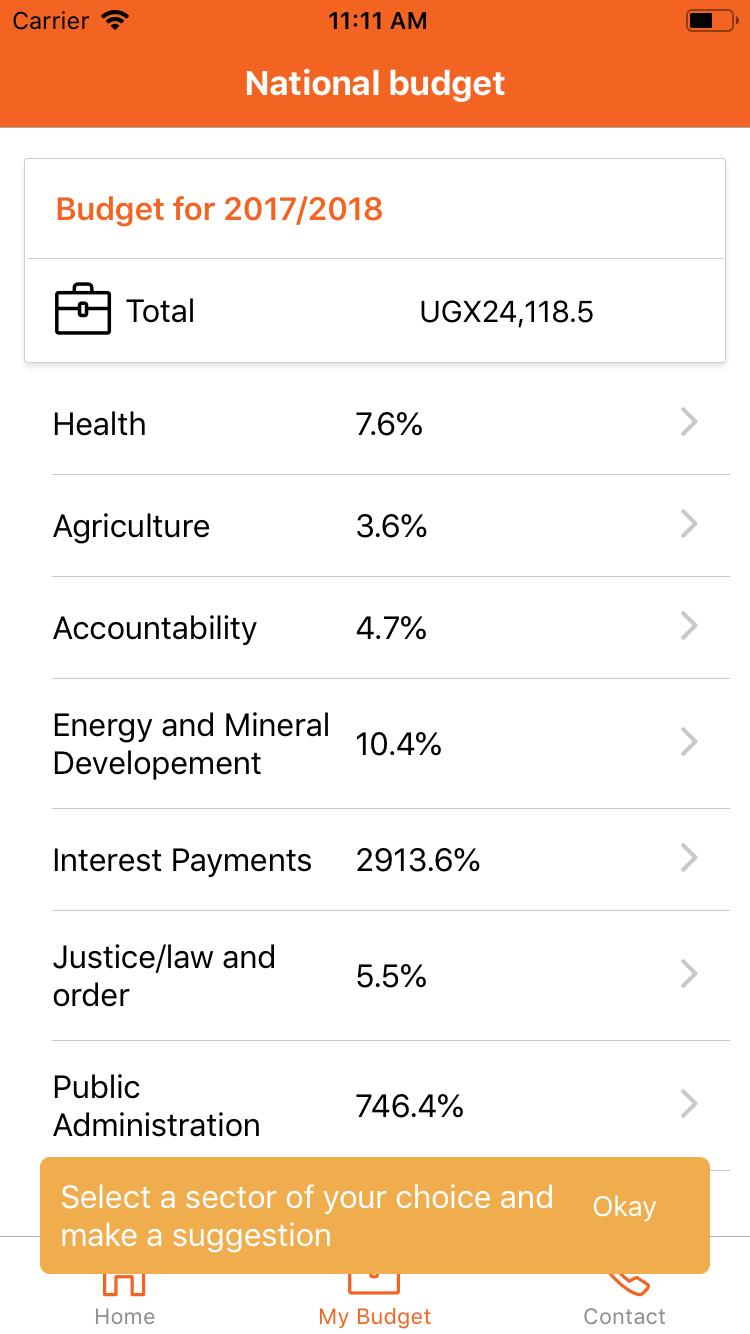Tap the battery indicator icon
This screenshot has width=750, height=1334.
coord(711,20)
